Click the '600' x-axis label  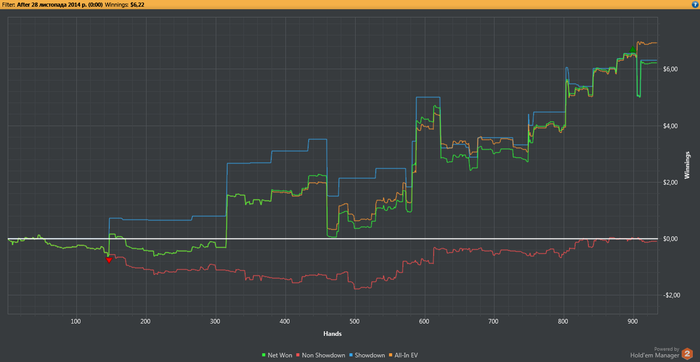click(x=424, y=321)
